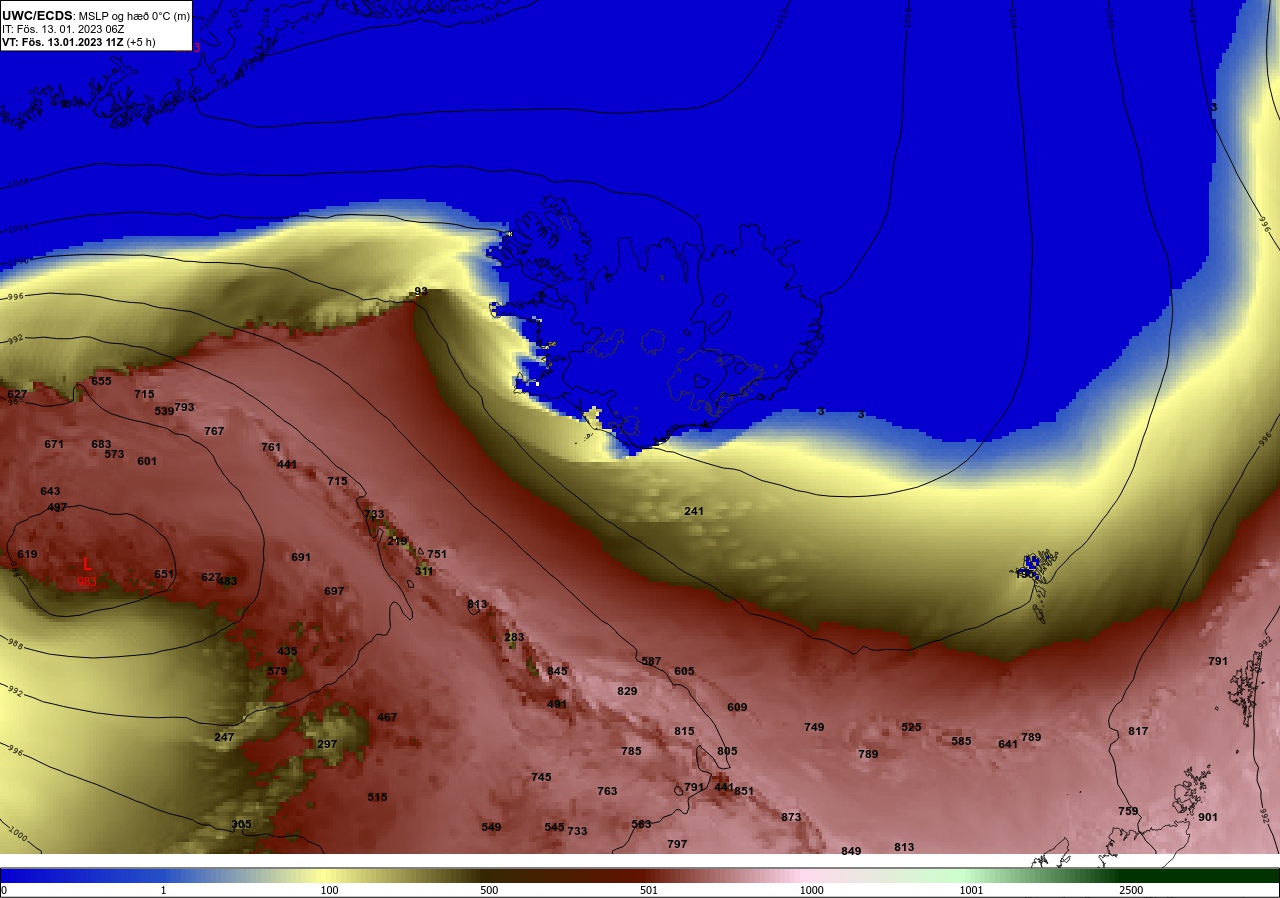
Task: Click the 749 height value
Action: pos(814,727)
